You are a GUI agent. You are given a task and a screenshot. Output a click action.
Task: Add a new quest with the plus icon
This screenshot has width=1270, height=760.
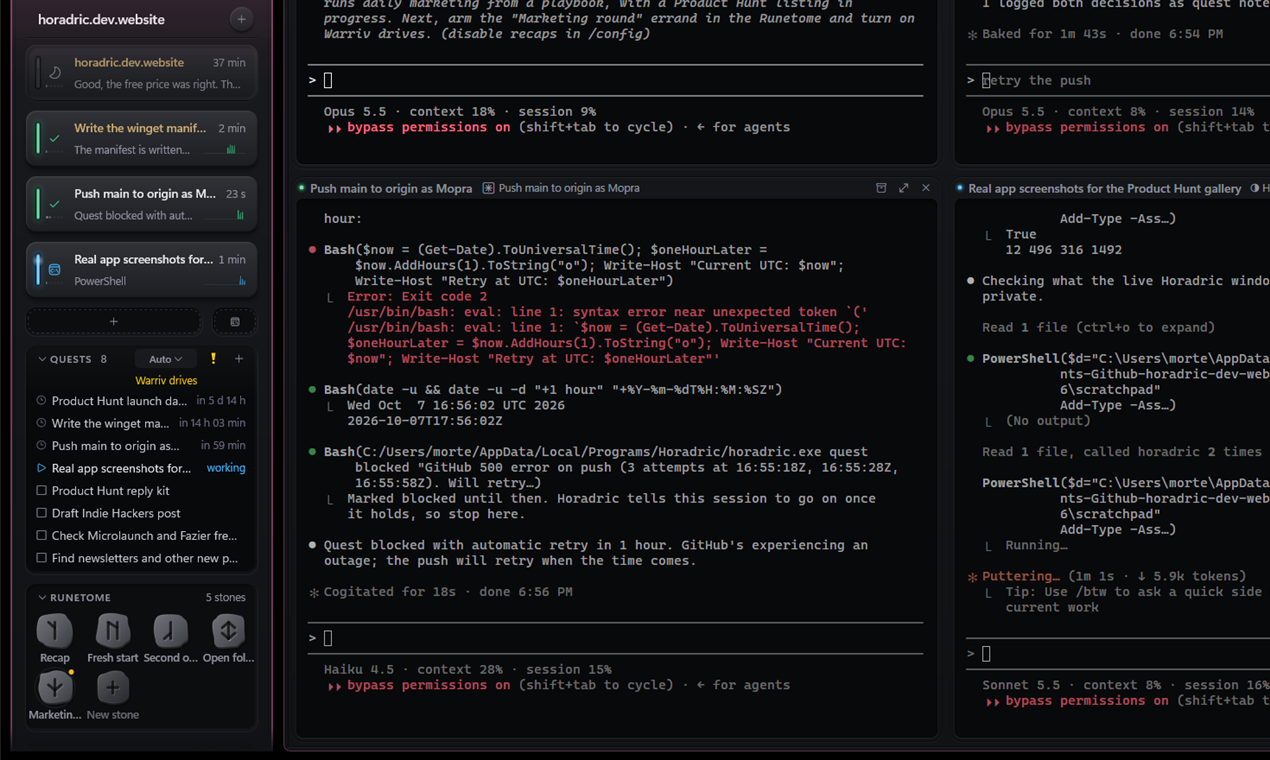click(x=239, y=358)
